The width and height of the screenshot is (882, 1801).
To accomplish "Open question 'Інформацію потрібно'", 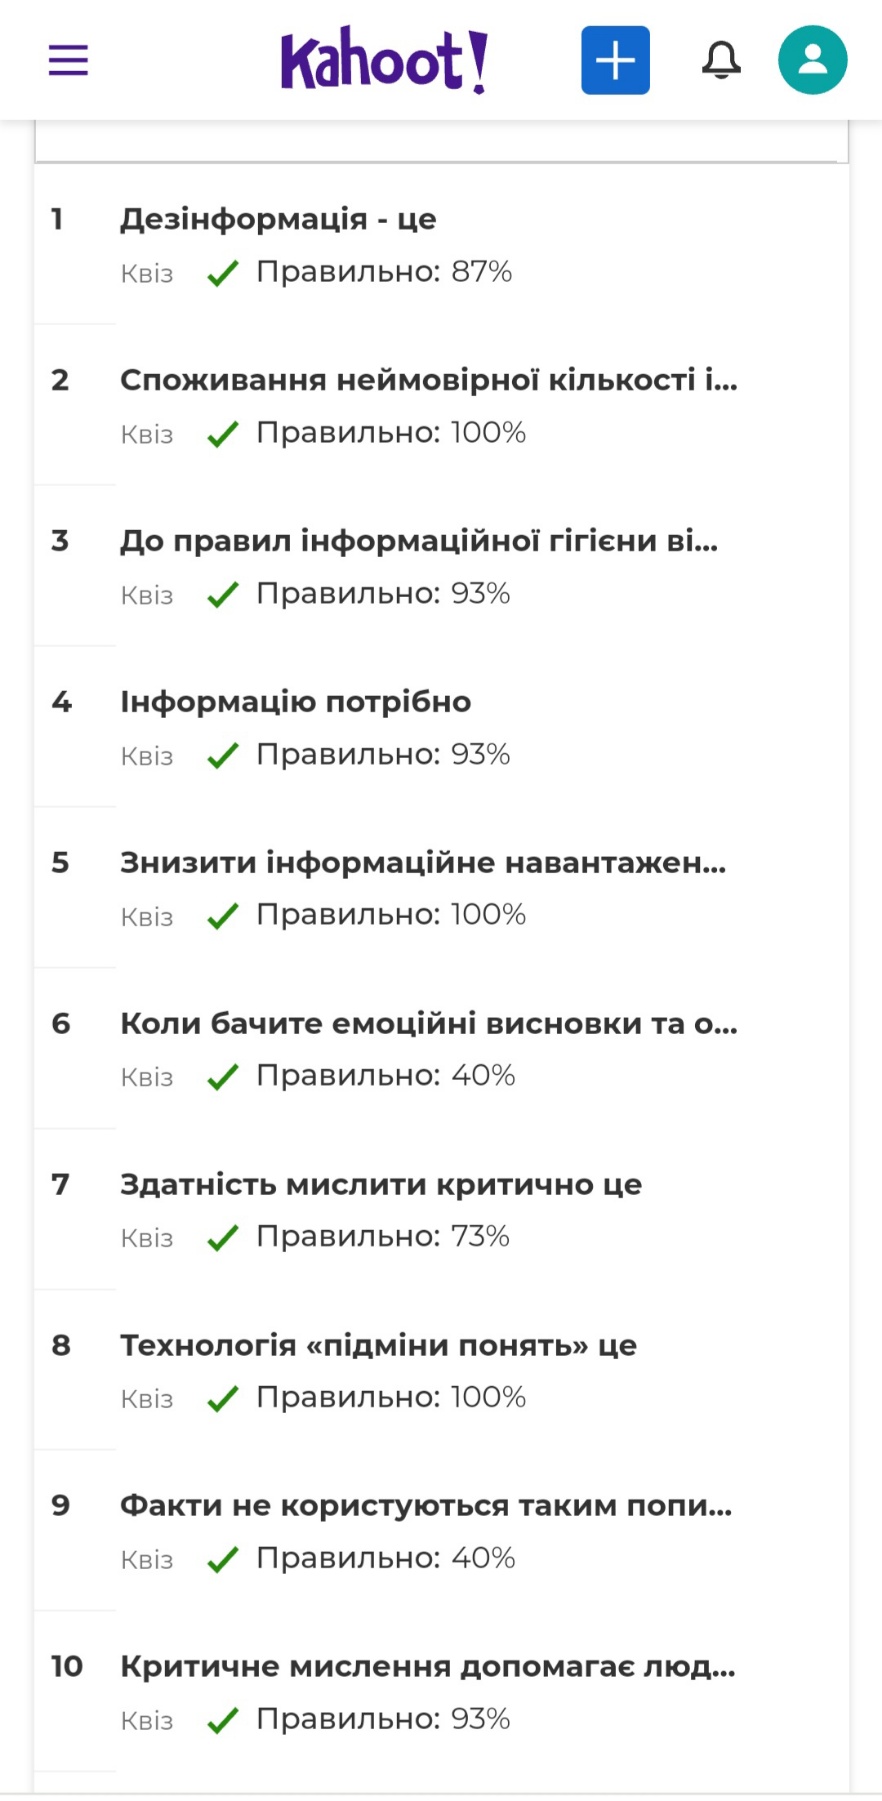I will [295, 702].
